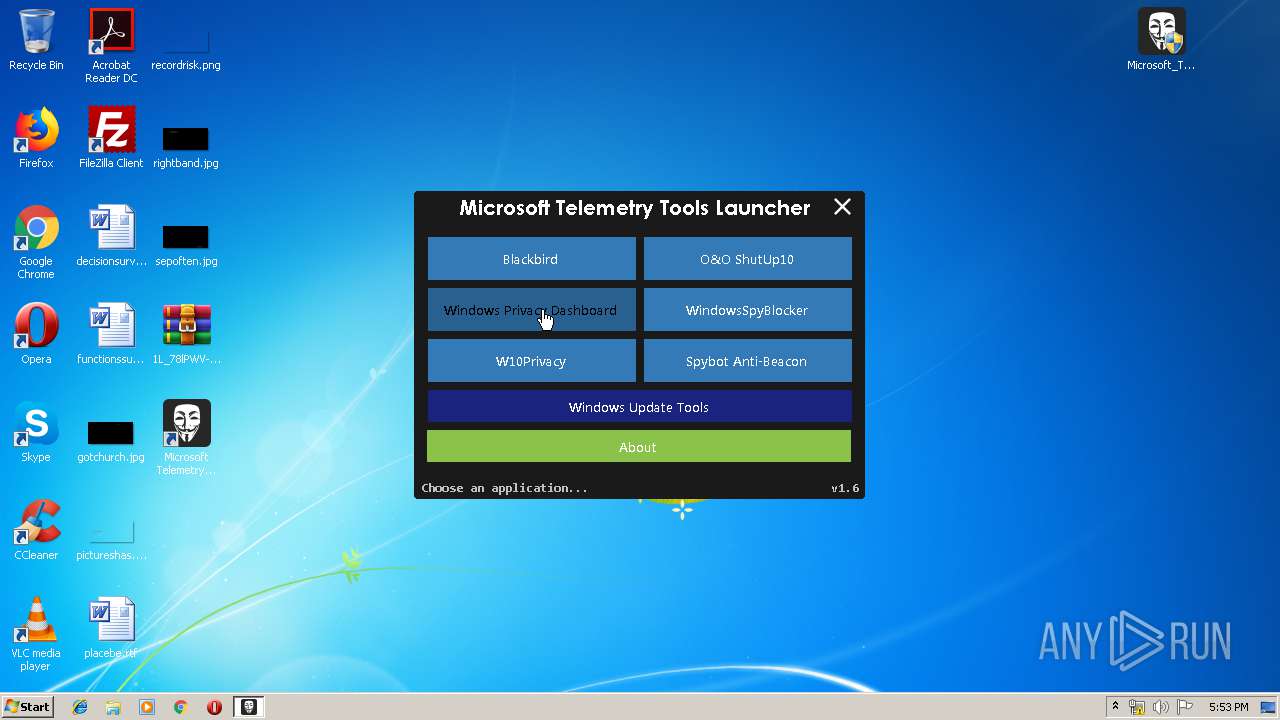The width and height of the screenshot is (1280, 720).
Task: Select the decisionsurv Word document icon
Action: point(111,236)
